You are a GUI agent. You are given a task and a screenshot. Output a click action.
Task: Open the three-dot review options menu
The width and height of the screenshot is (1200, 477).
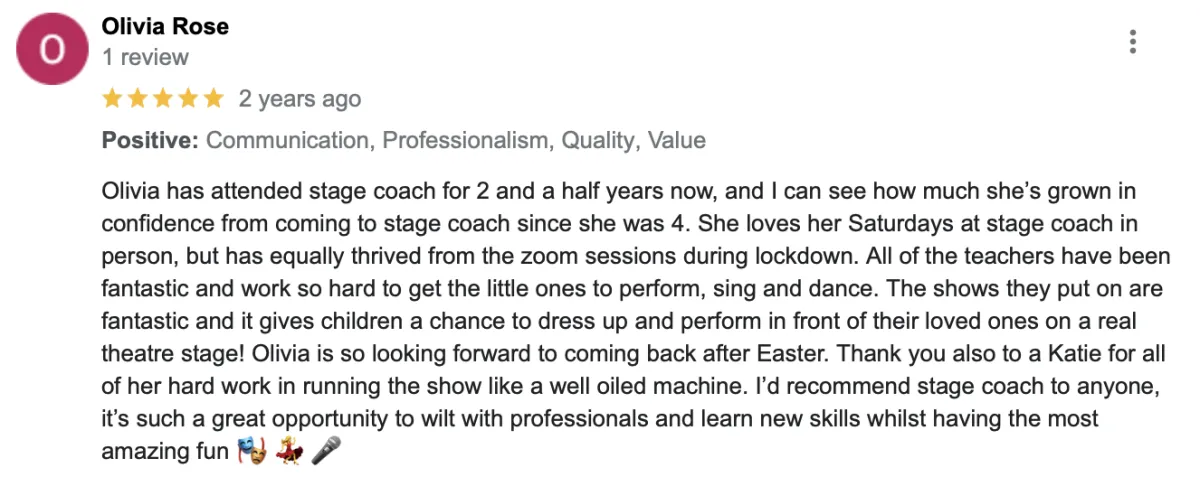point(1132,42)
